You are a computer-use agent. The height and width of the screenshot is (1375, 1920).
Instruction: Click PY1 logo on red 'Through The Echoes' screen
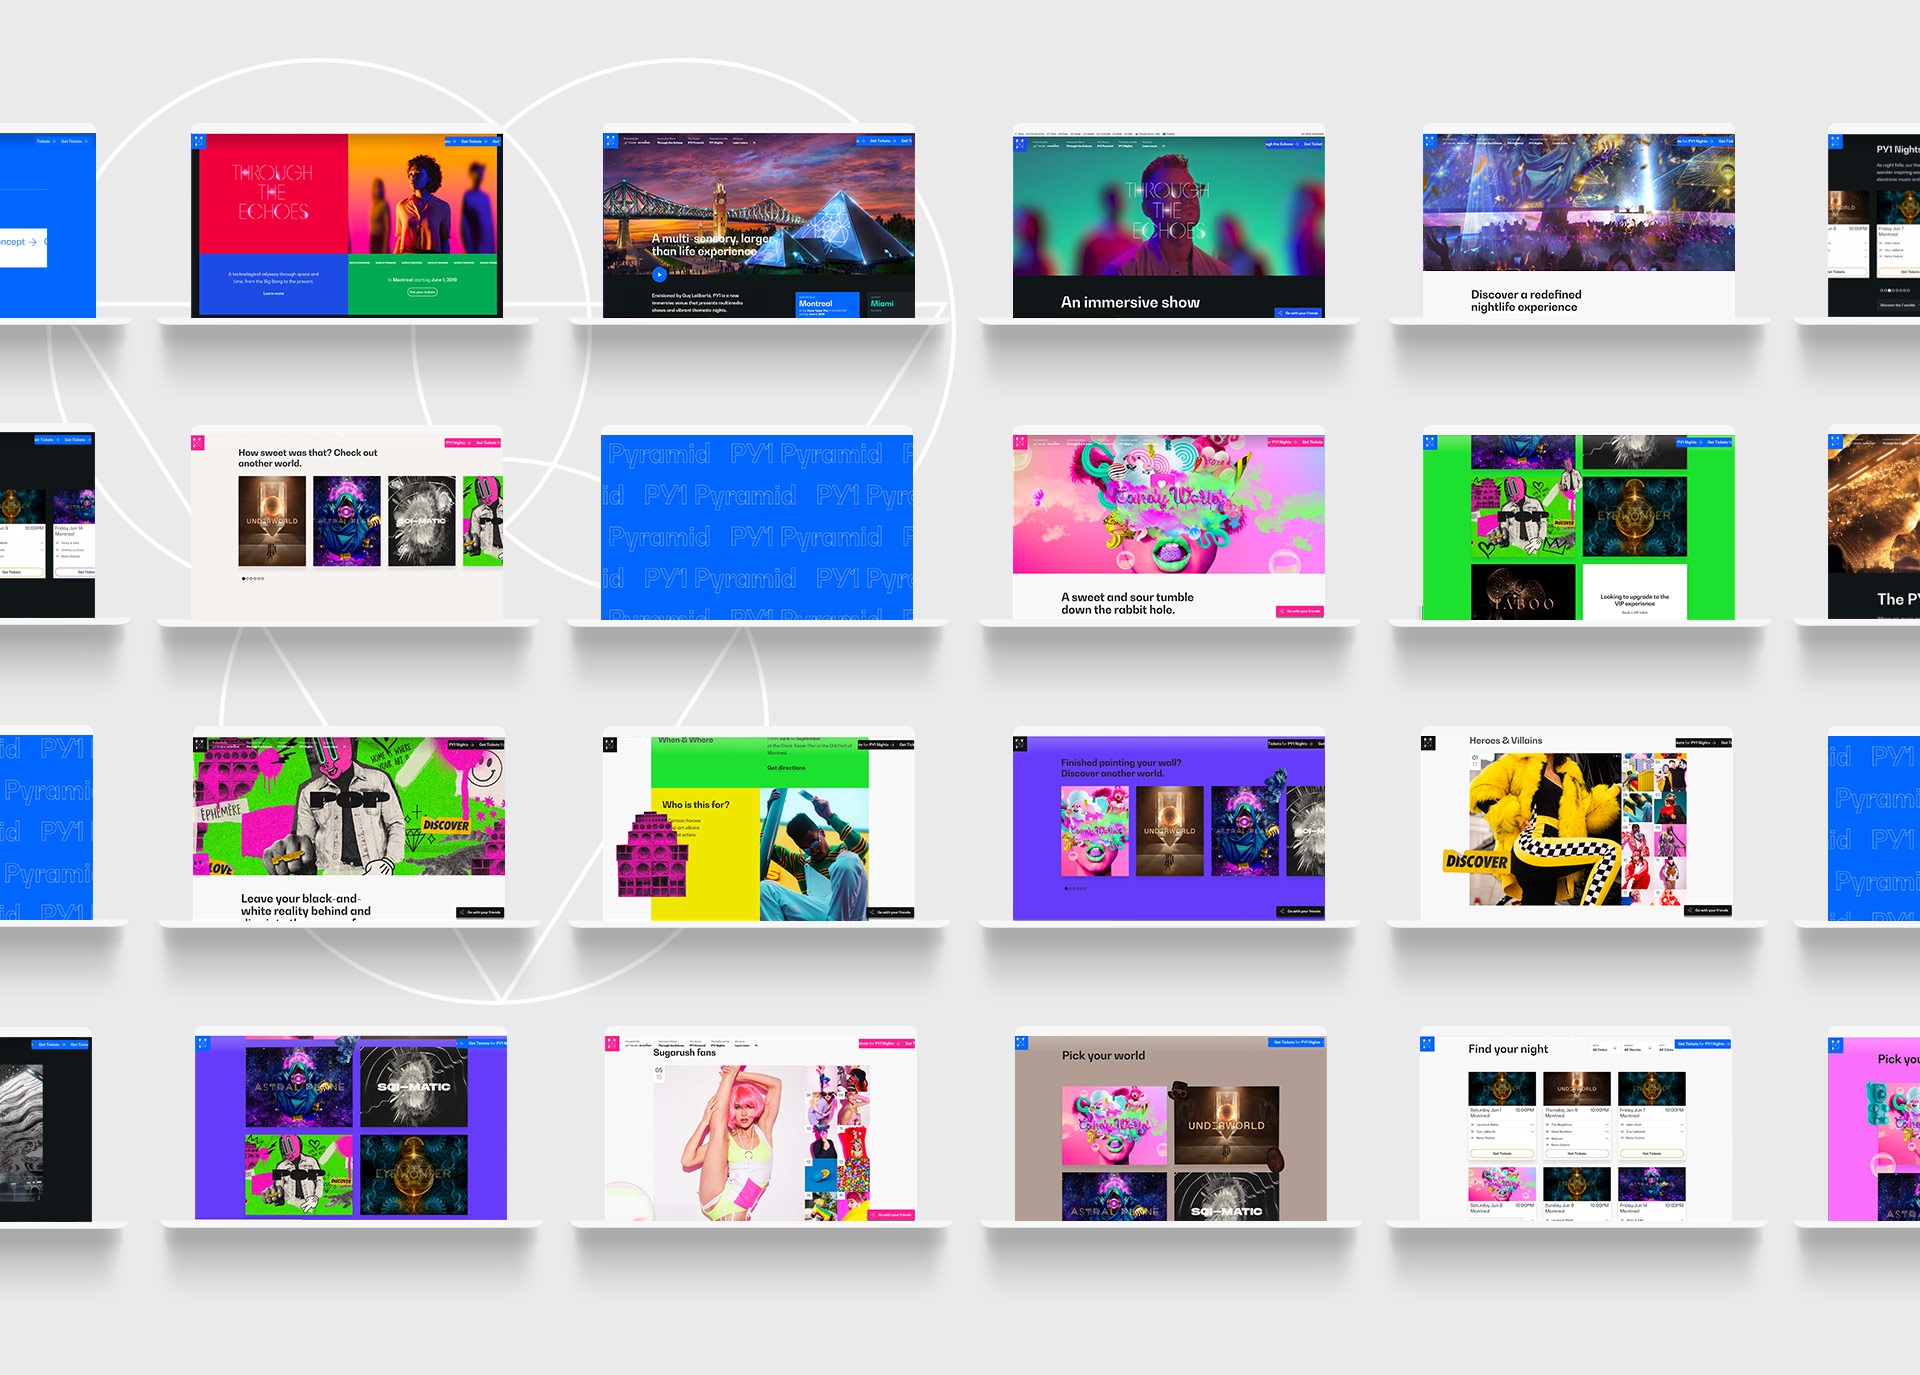198,141
